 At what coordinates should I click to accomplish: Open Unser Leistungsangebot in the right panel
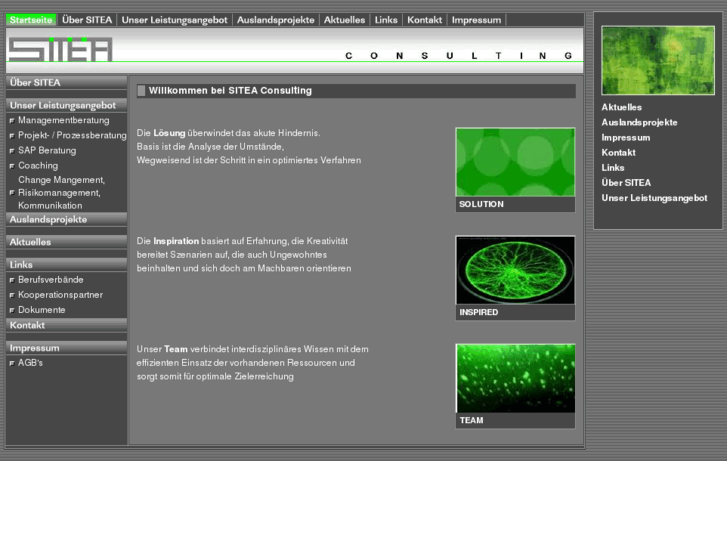click(x=654, y=198)
